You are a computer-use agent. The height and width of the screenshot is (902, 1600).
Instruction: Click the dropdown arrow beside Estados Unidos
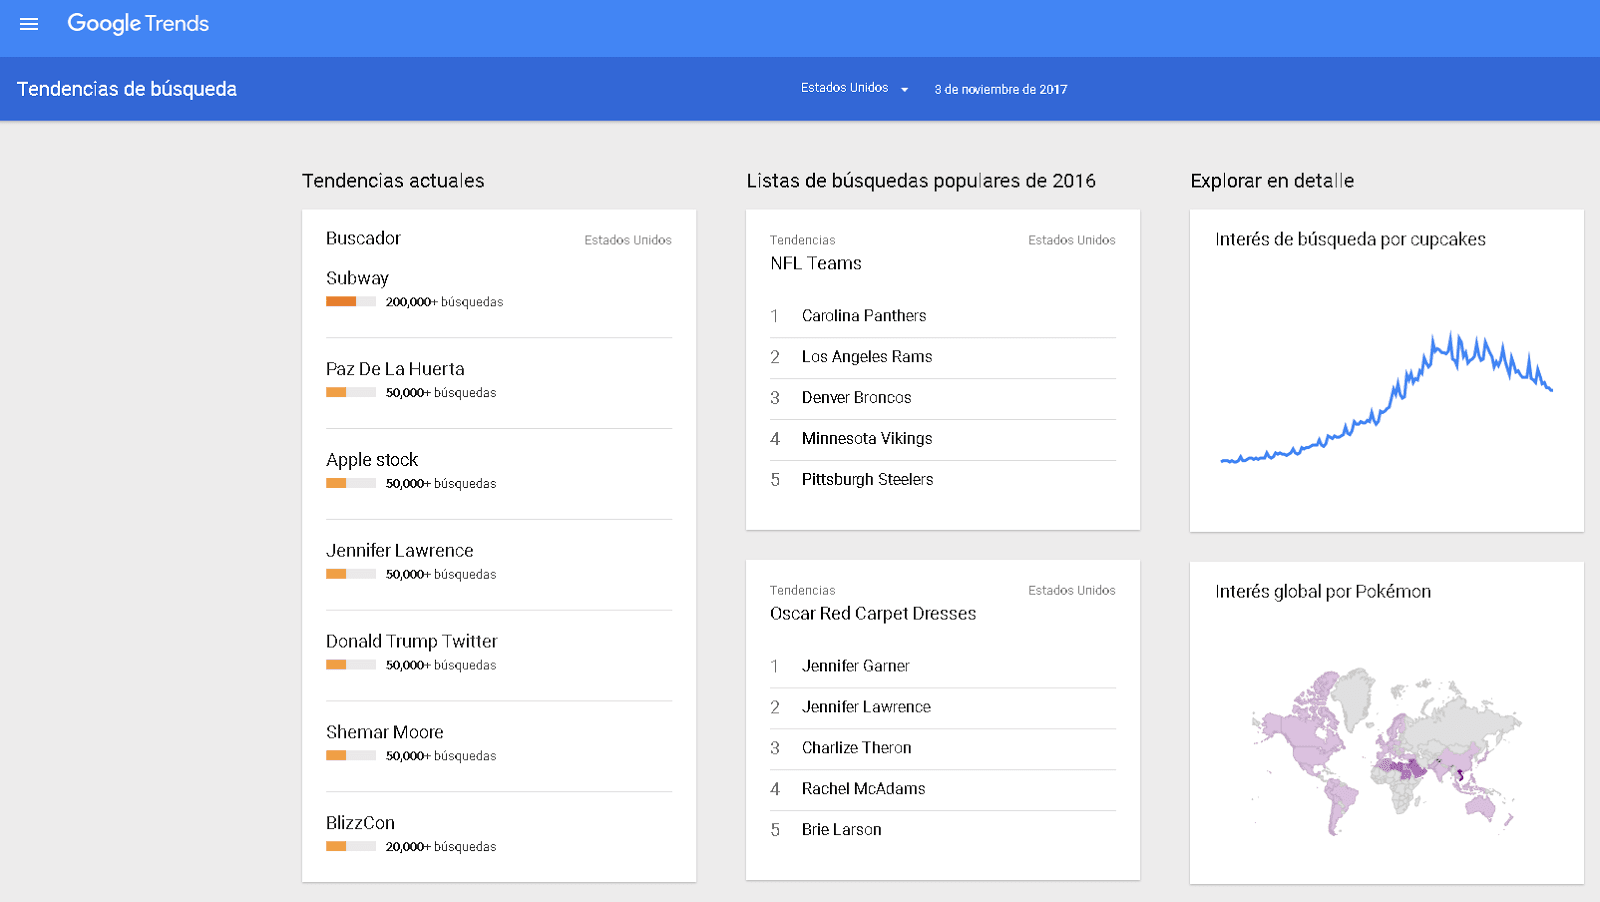(x=904, y=90)
